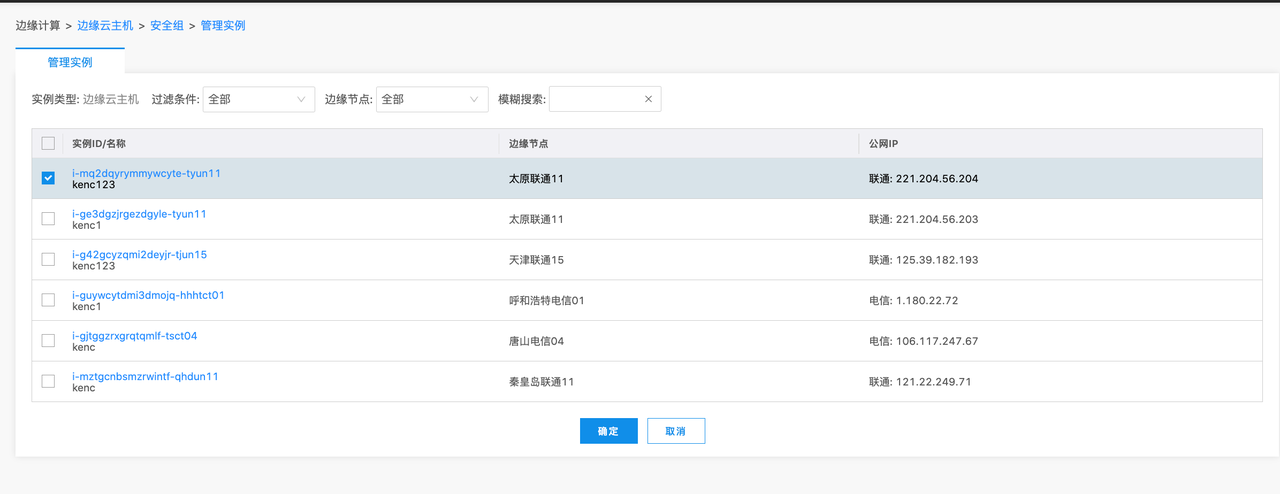Open instance link i-mq2dqyrymmywcyte-tyun11
1280x494 pixels.
pyautogui.click(x=146, y=173)
